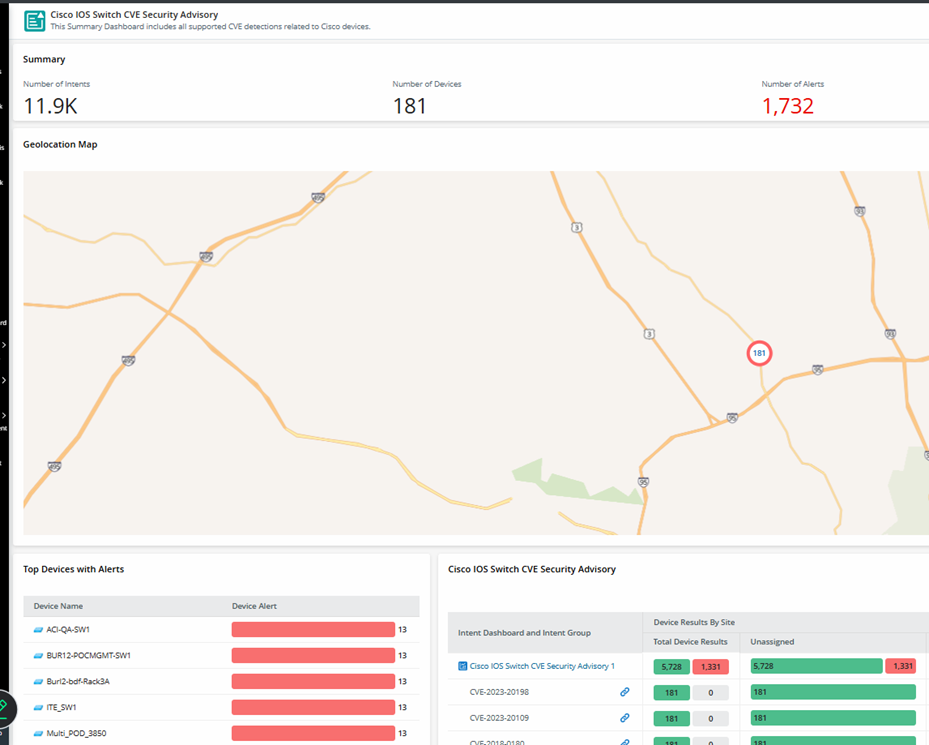This screenshot has width=929, height=745.
Task: Click red 1,331 badge under Total Device Results
Action: (x=710, y=666)
